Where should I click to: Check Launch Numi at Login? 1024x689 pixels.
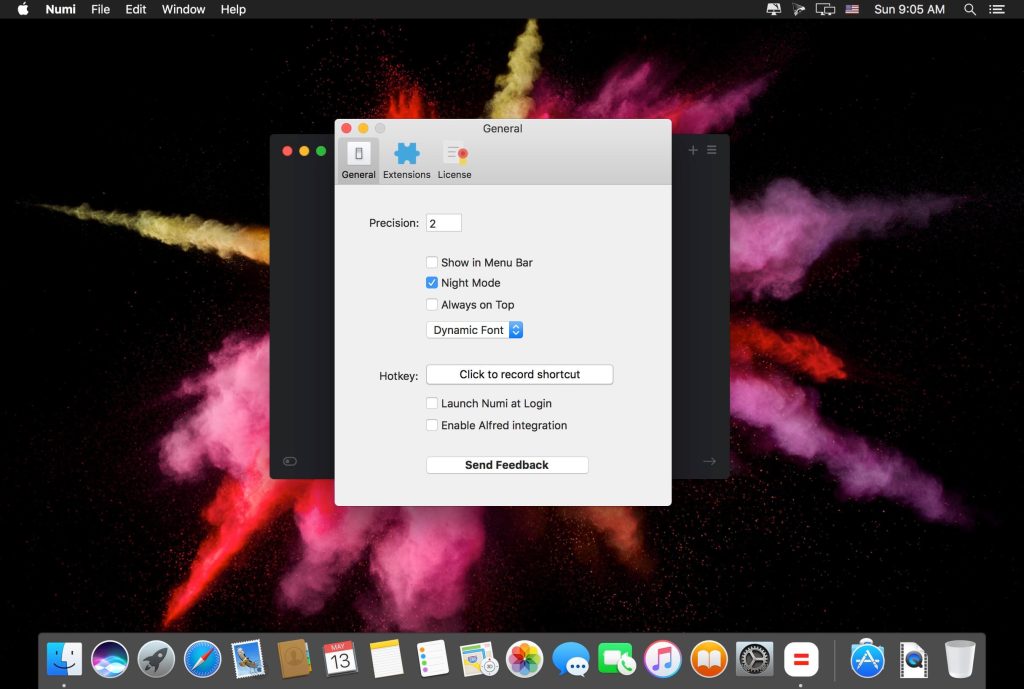(432, 404)
